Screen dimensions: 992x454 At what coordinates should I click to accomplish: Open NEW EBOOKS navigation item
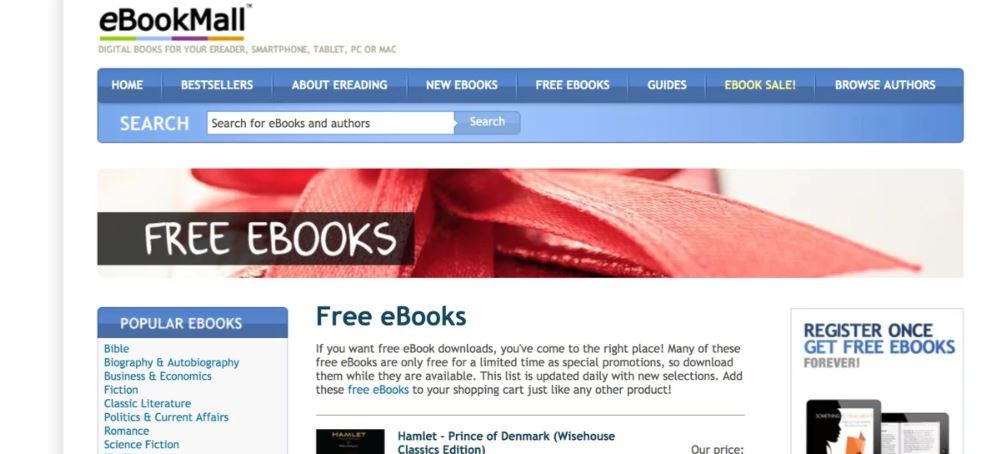point(462,85)
